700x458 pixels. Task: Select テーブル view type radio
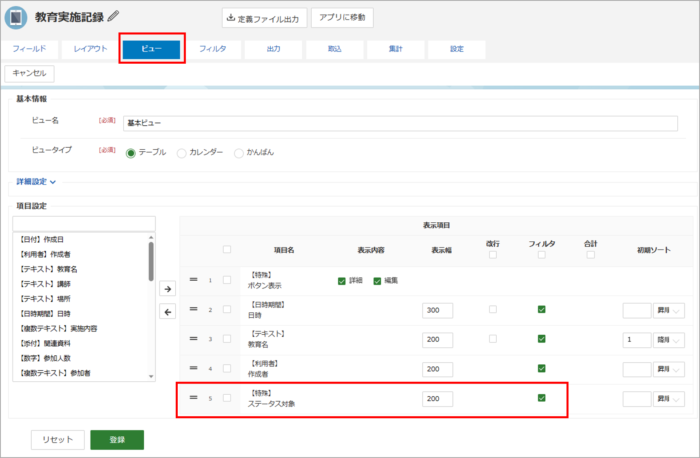[130, 153]
